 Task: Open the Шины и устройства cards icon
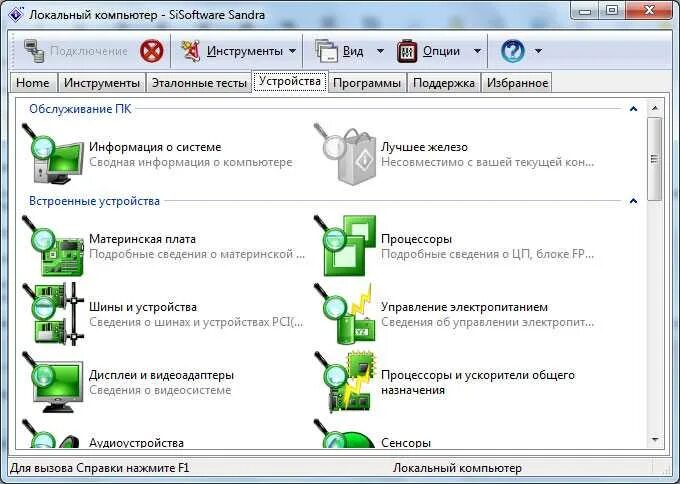click(53, 314)
